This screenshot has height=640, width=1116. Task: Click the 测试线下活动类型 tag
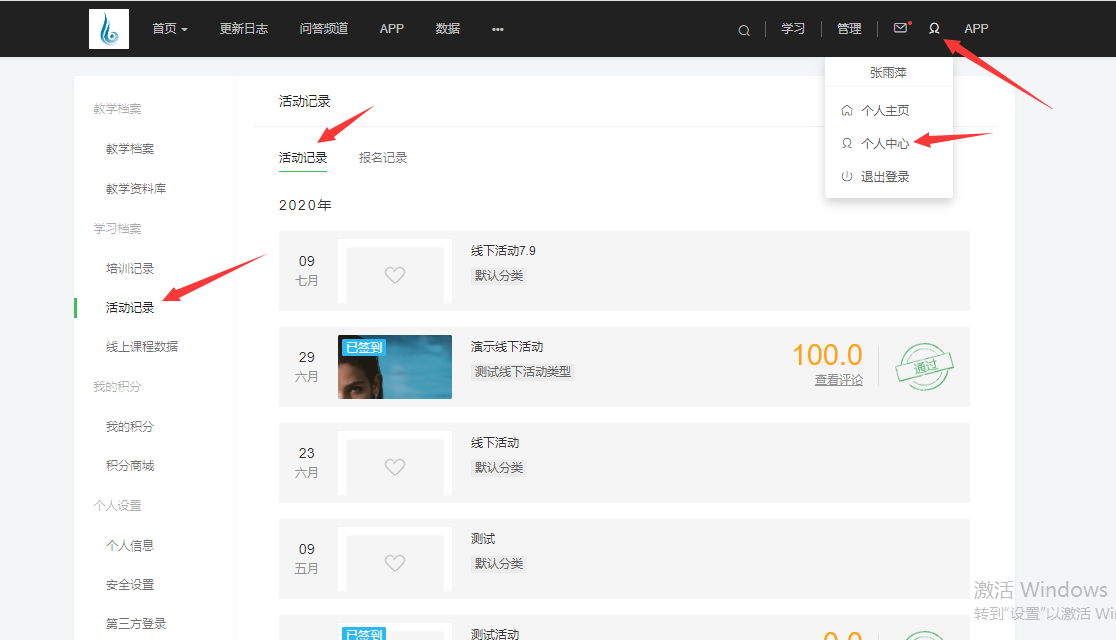[x=523, y=372]
